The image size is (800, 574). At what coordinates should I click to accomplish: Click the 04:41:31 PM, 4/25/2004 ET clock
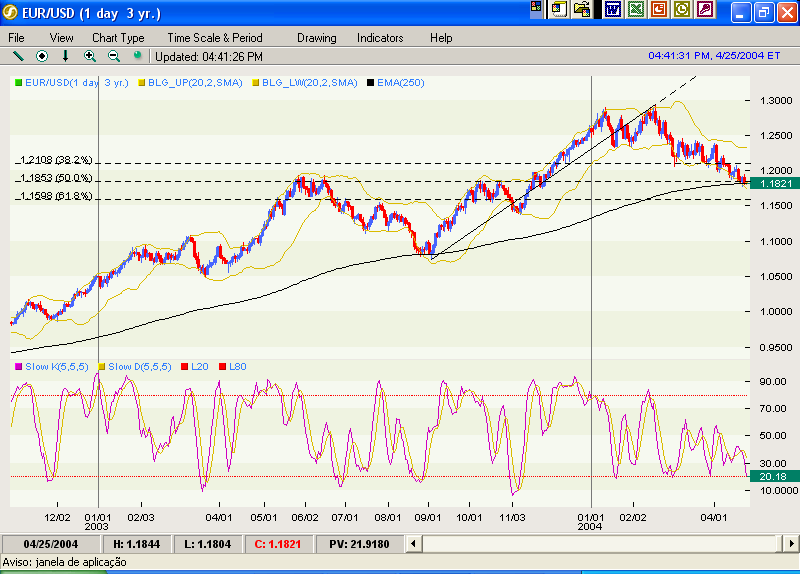714,55
